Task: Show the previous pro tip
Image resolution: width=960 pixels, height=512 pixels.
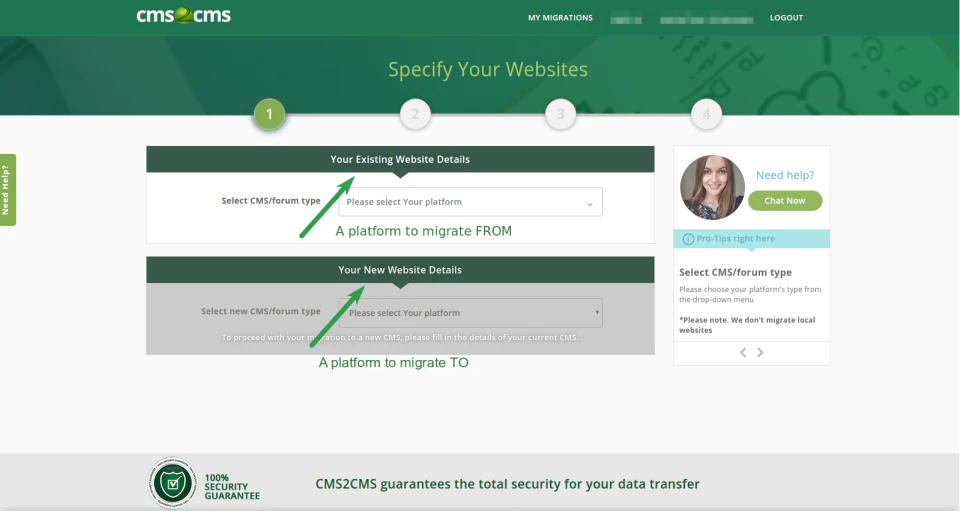Action: 743,352
